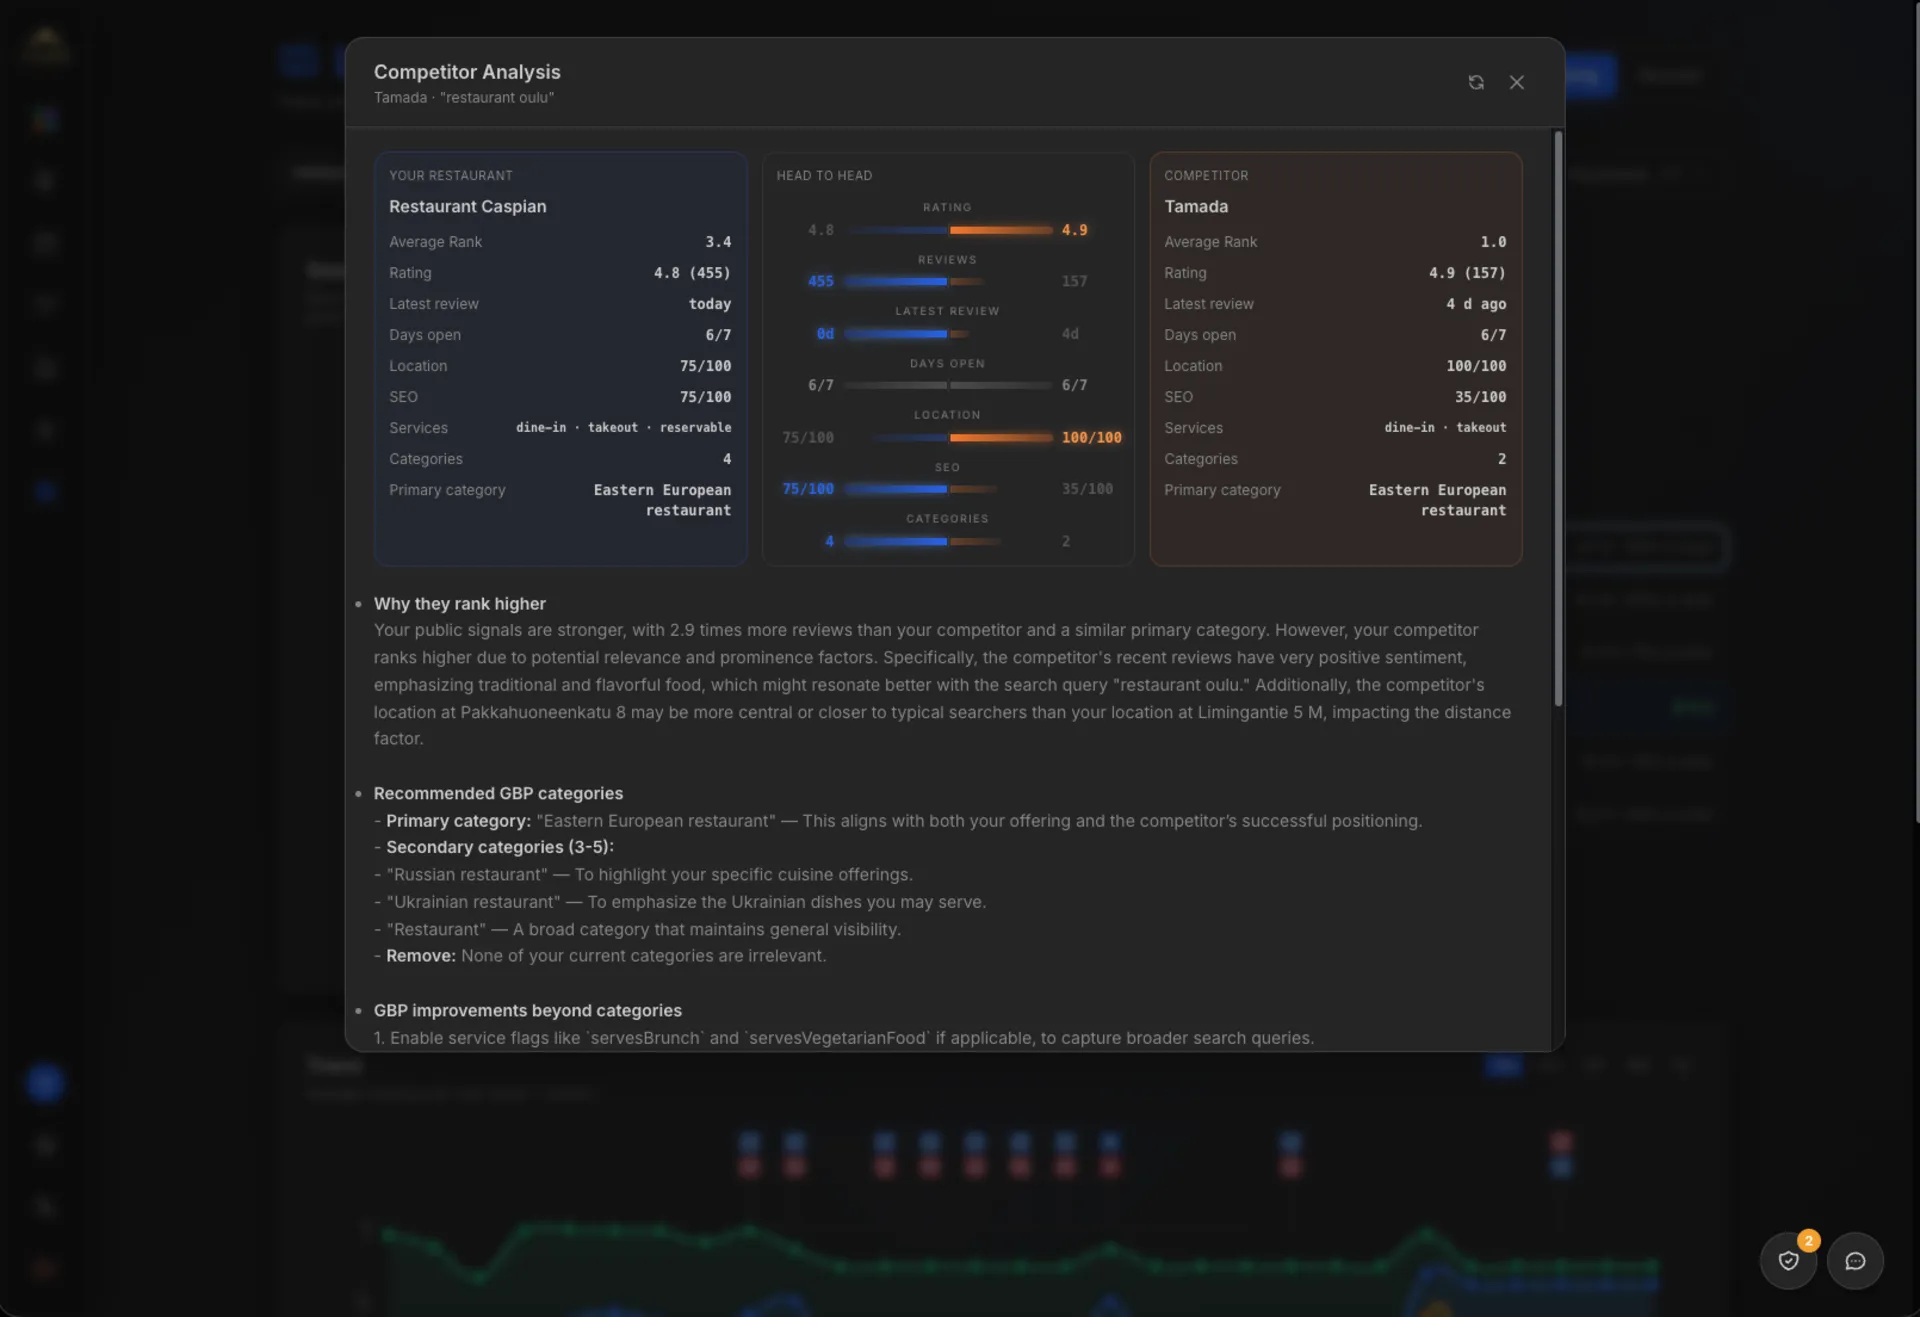Click the grey 157 reviews count in Head to Head
This screenshot has height=1317, width=1920.
tap(1074, 281)
